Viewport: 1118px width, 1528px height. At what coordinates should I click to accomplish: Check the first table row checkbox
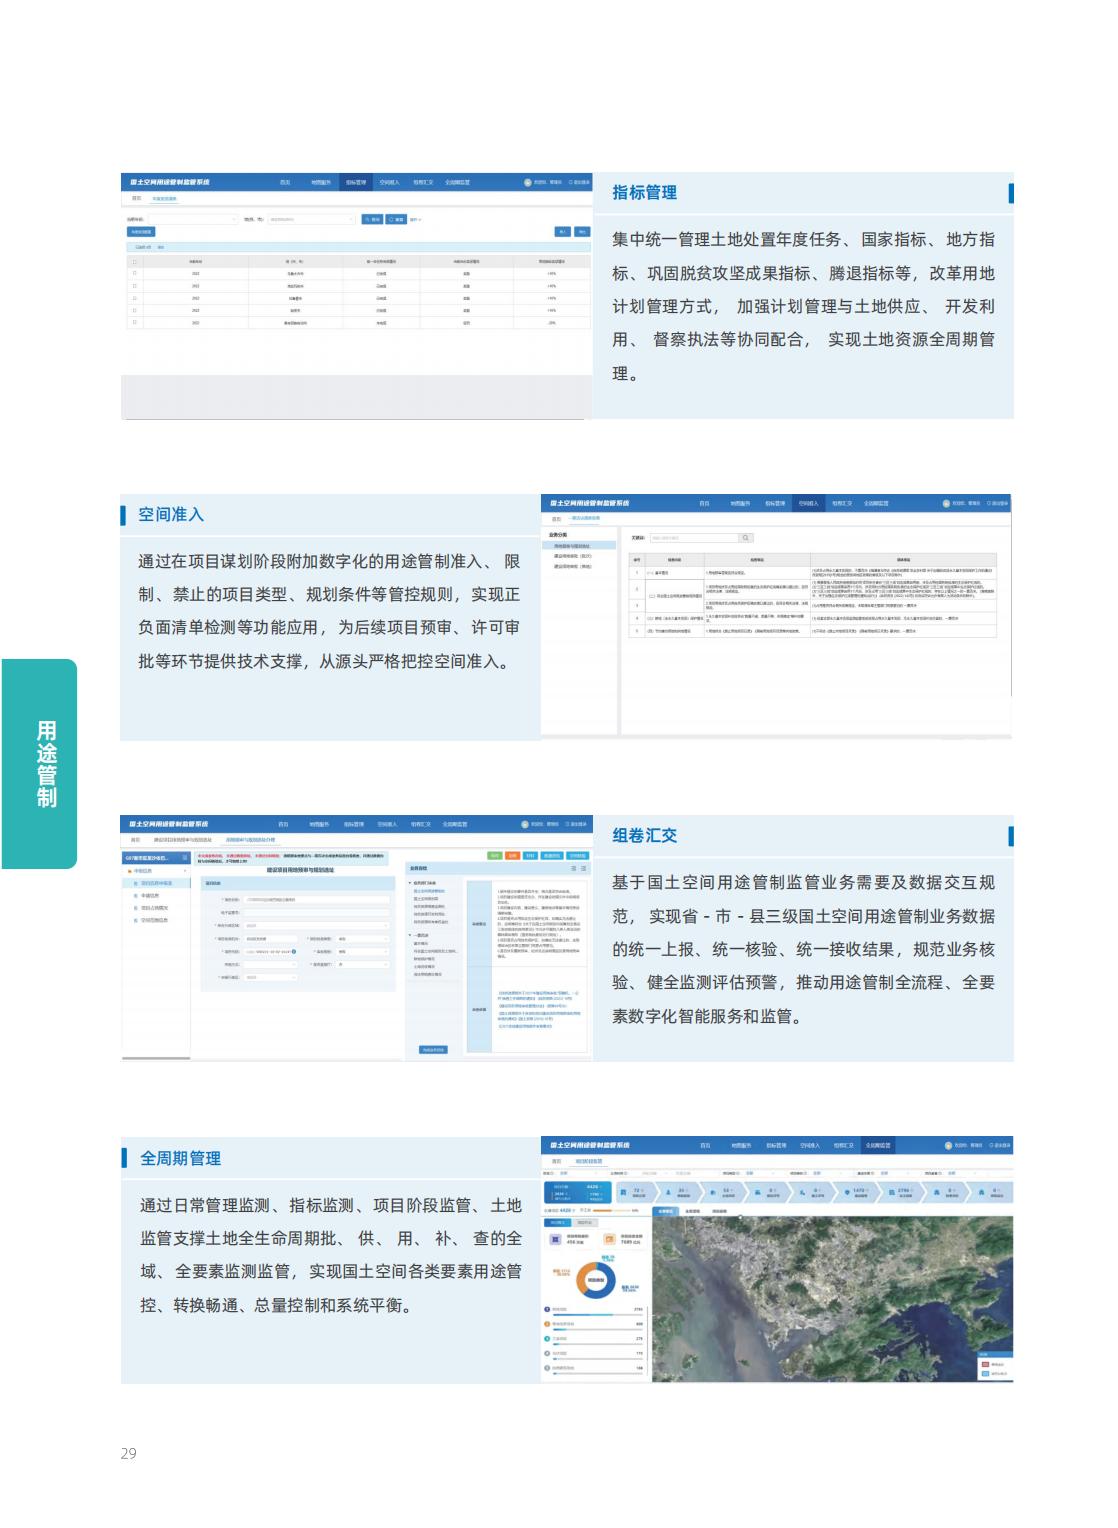135,274
